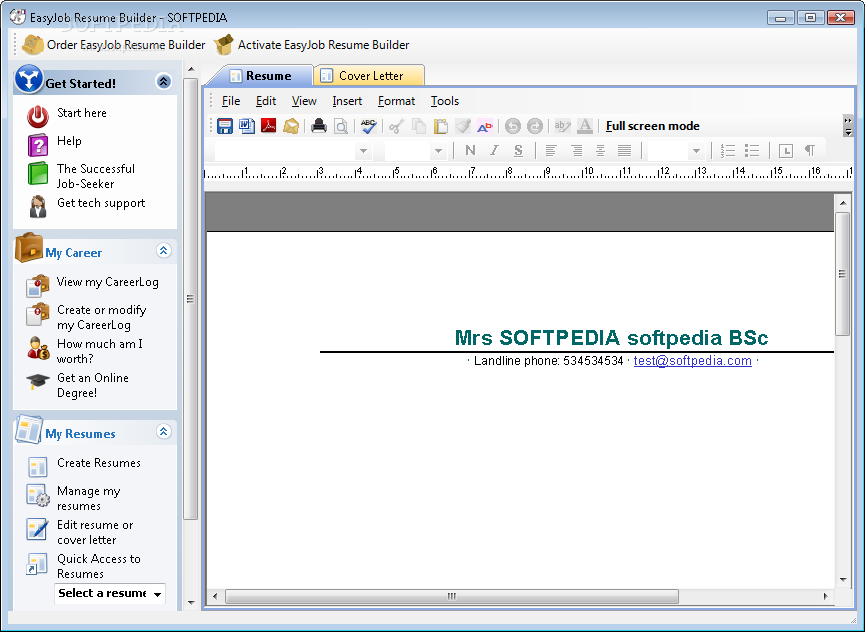Toggle underline S formatting button
This screenshot has width=865, height=632.
(x=518, y=150)
